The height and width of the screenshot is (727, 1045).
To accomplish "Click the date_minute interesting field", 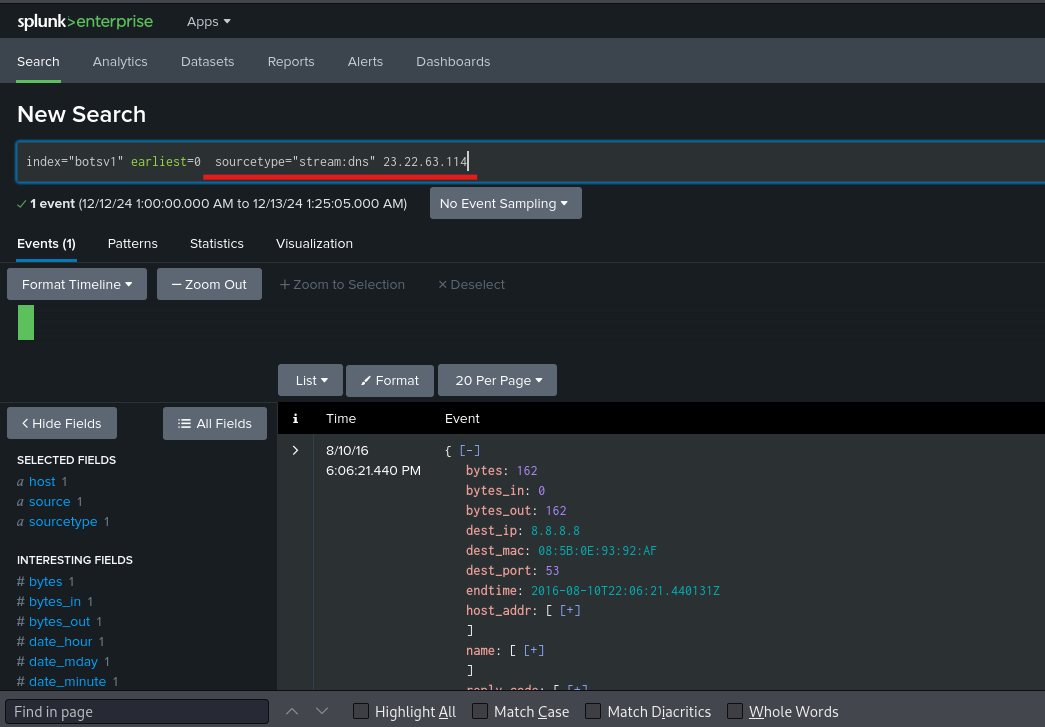I will pyautogui.click(x=67, y=682).
